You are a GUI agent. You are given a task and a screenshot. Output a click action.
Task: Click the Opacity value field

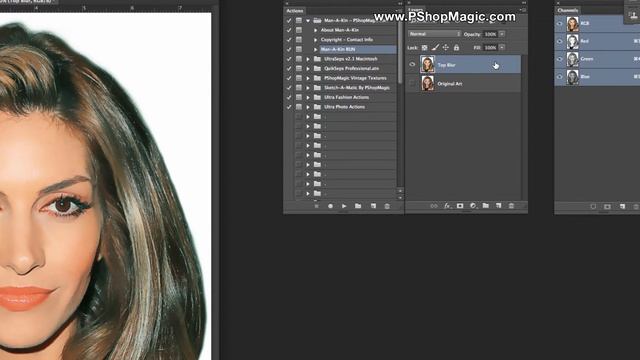(x=490, y=34)
